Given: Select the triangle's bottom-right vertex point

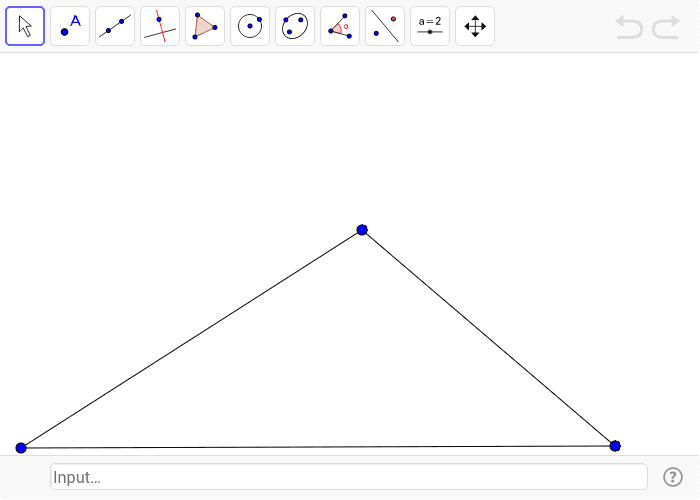Looking at the screenshot, I should 615,446.
